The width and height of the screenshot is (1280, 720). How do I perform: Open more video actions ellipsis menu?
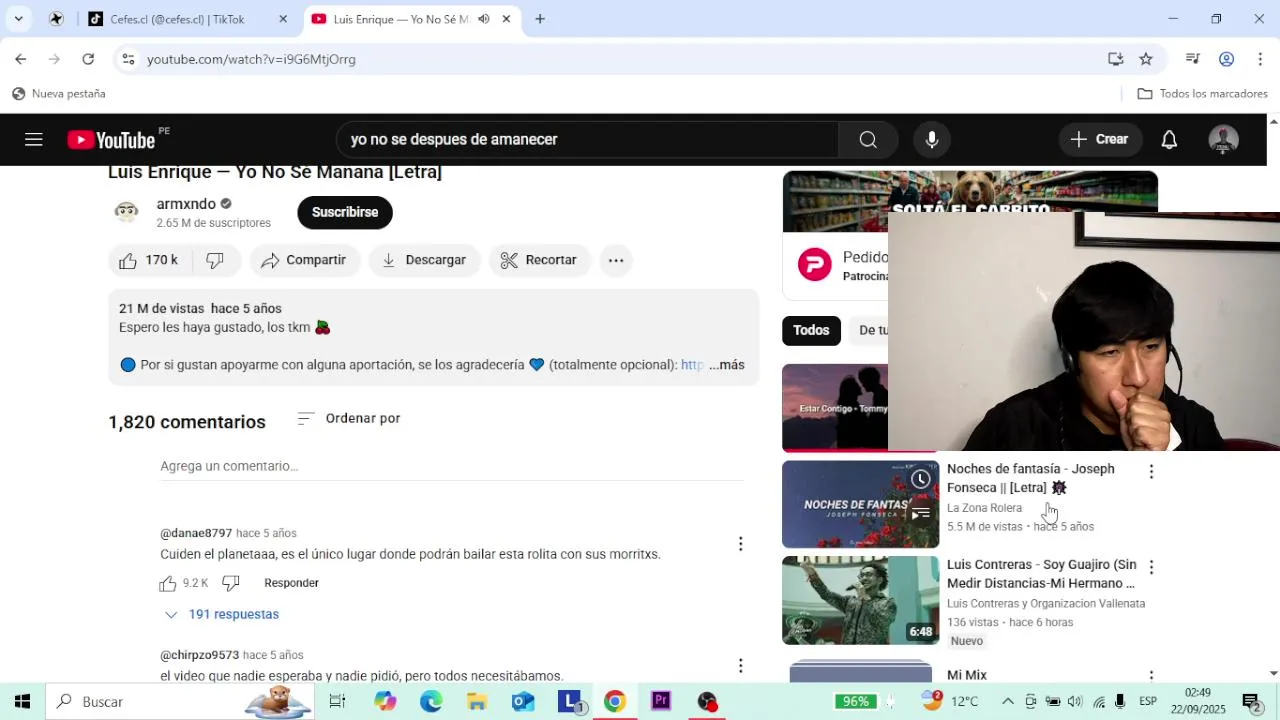pos(616,260)
